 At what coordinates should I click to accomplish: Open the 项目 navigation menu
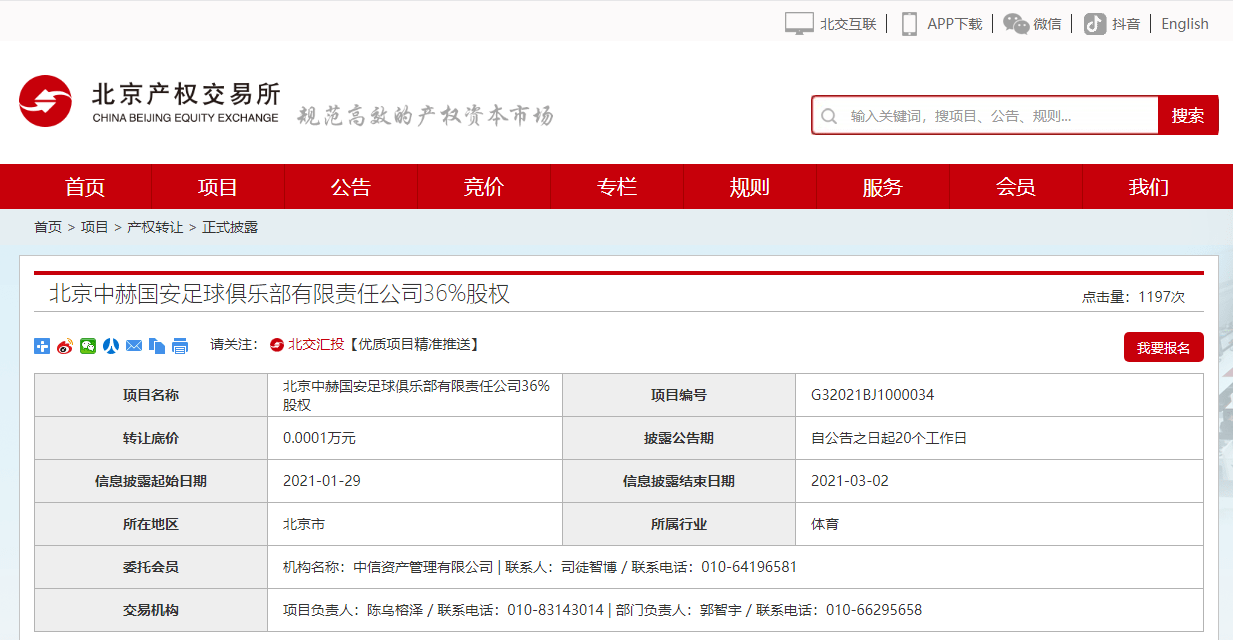coord(218,187)
